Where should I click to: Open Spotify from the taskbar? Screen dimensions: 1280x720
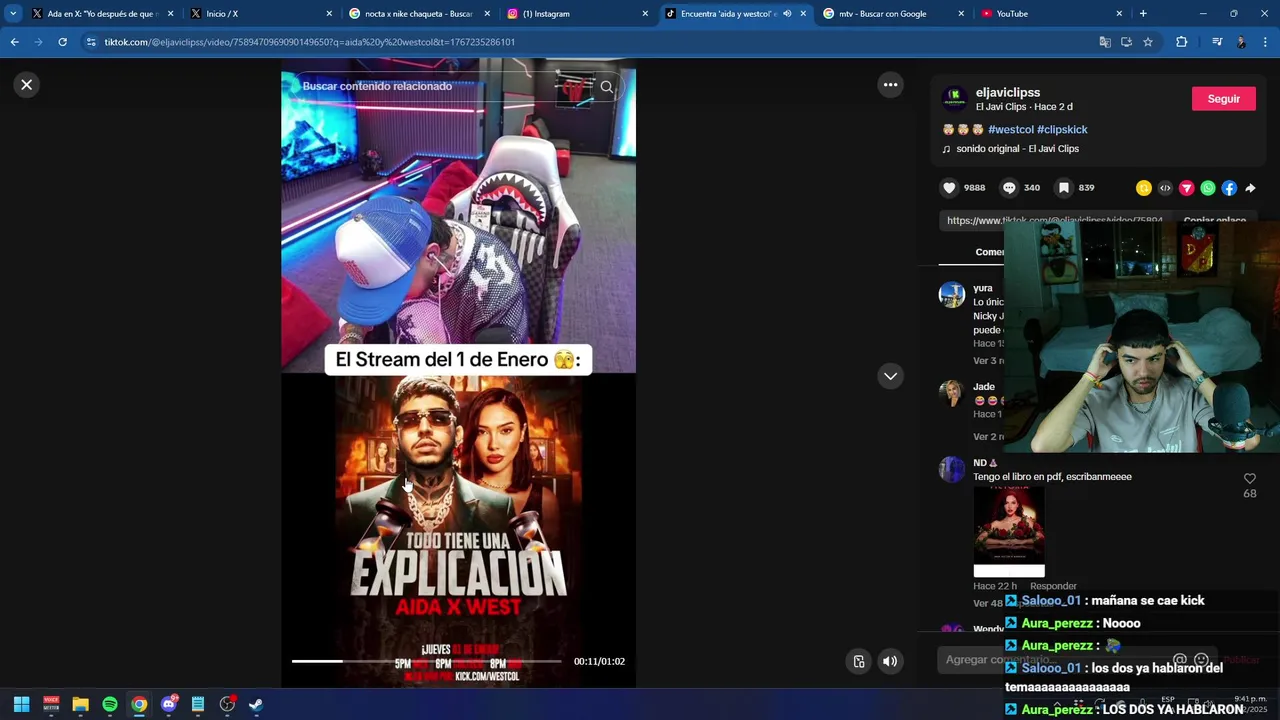click(110, 704)
